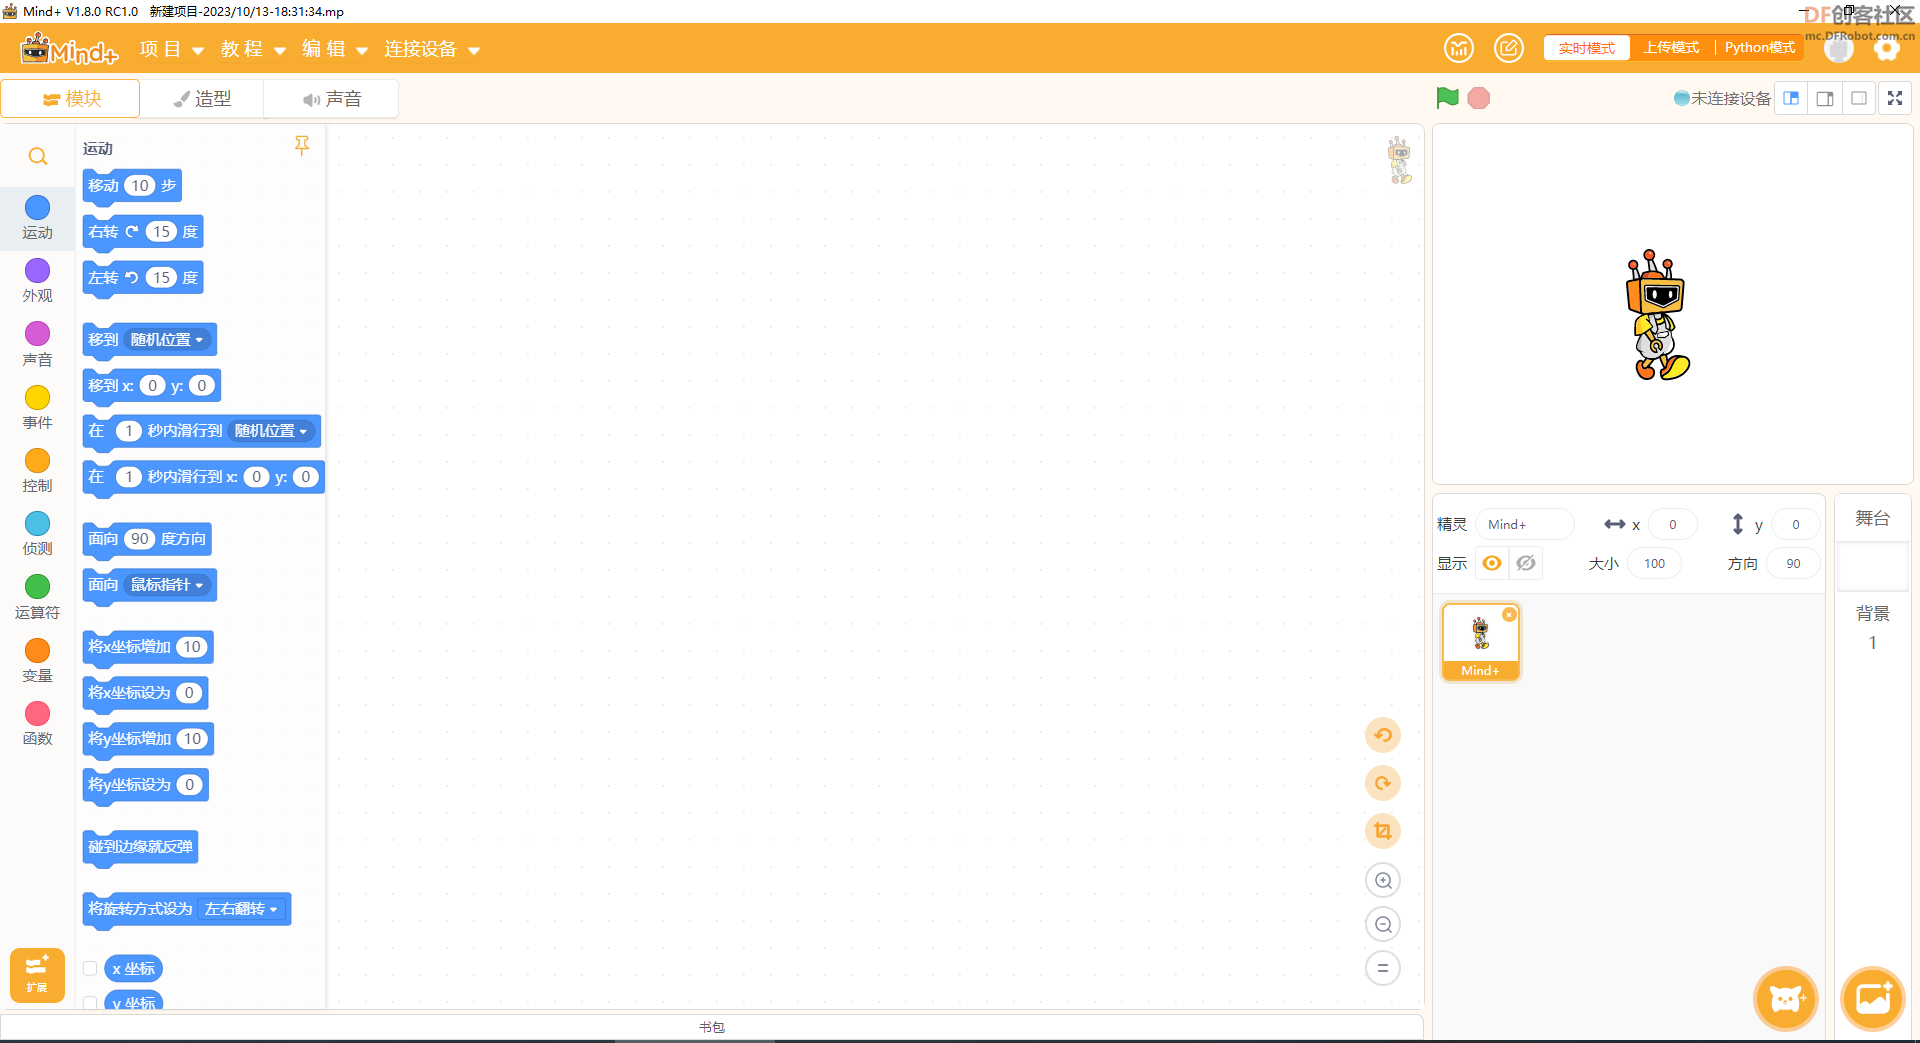Image resolution: width=1920 pixels, height=1043 pixels.
Task: Switch to the 声音 sounds tab
Action: click(331, 99)
